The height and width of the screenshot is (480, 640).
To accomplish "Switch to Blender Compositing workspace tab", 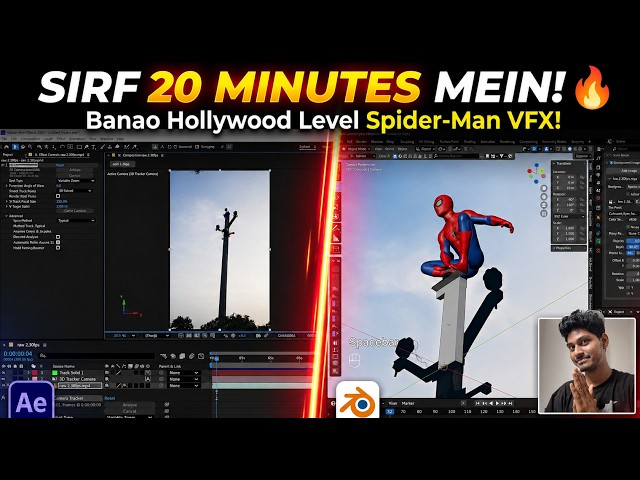I will (x=527, y=142).
